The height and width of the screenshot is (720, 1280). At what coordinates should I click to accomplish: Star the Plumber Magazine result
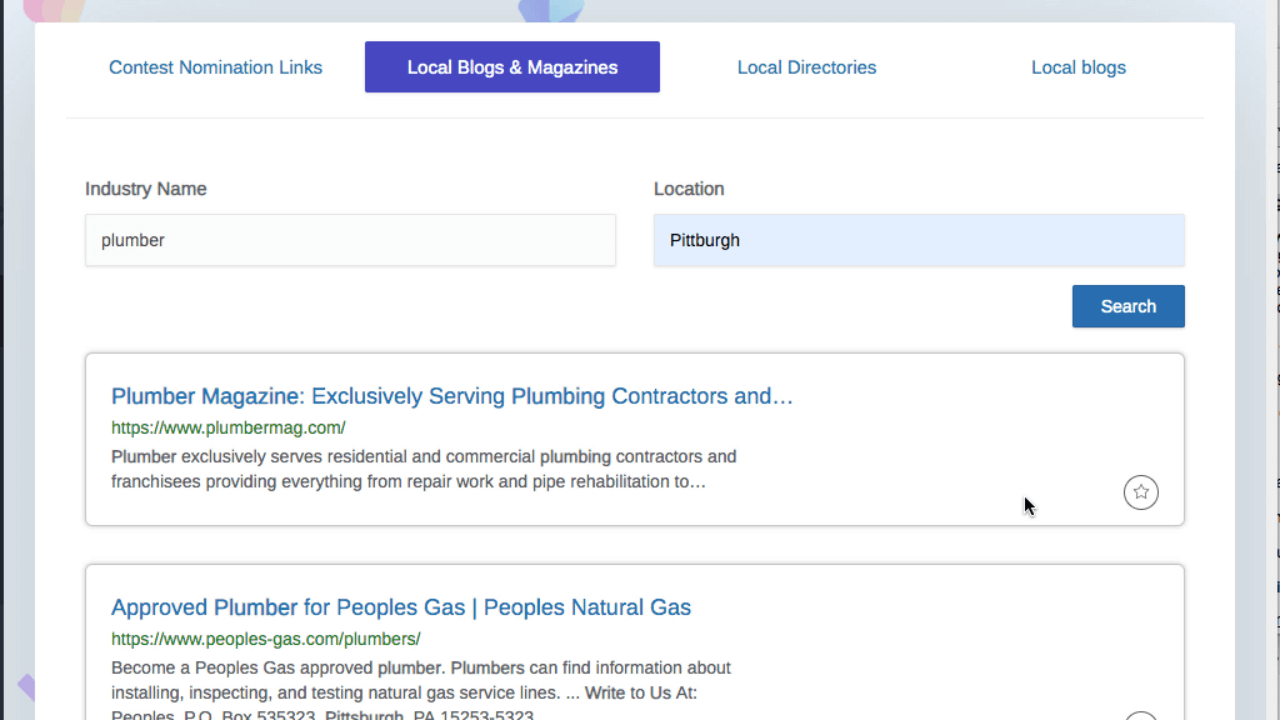[x=1141, y=492]
